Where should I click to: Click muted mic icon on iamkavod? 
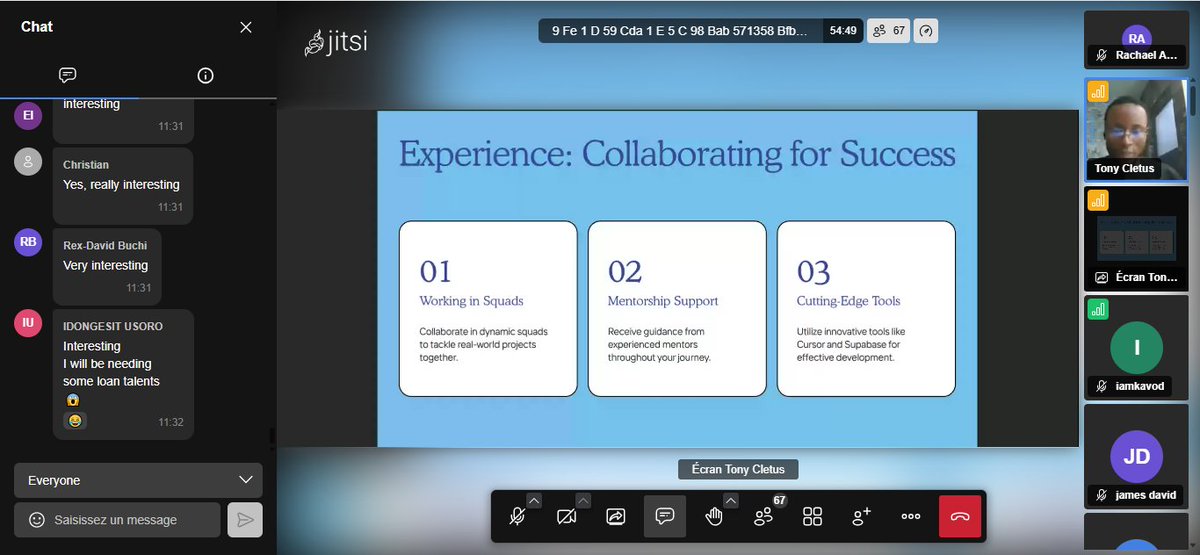(1101, 386)
